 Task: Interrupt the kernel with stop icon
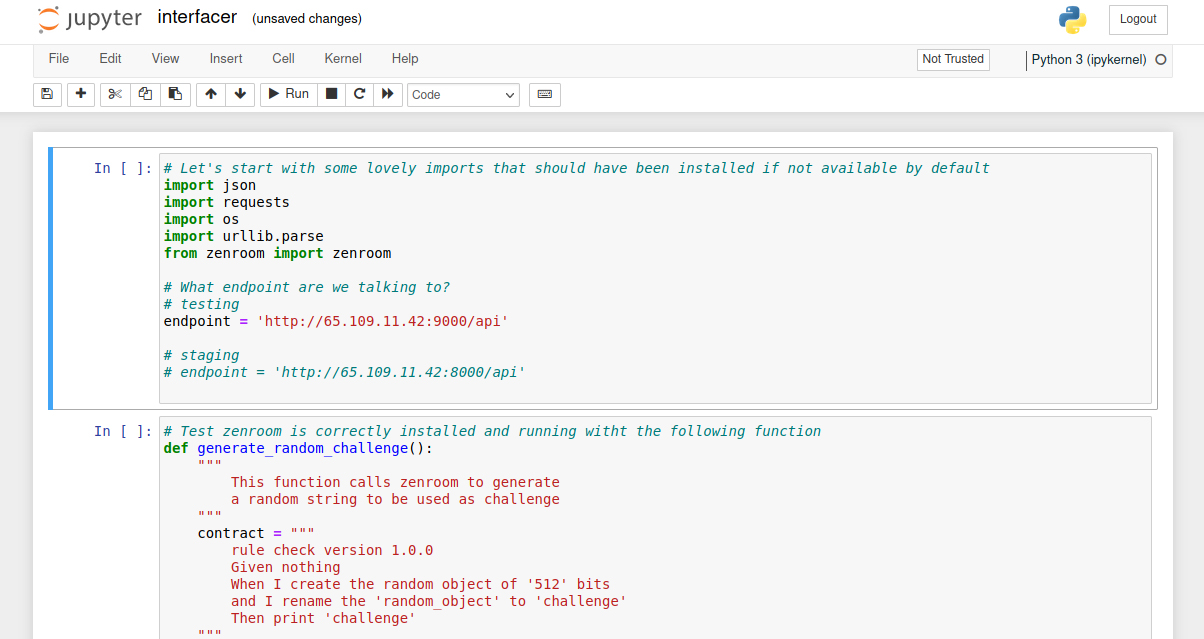pyautogui.click(x=332, y=94)
